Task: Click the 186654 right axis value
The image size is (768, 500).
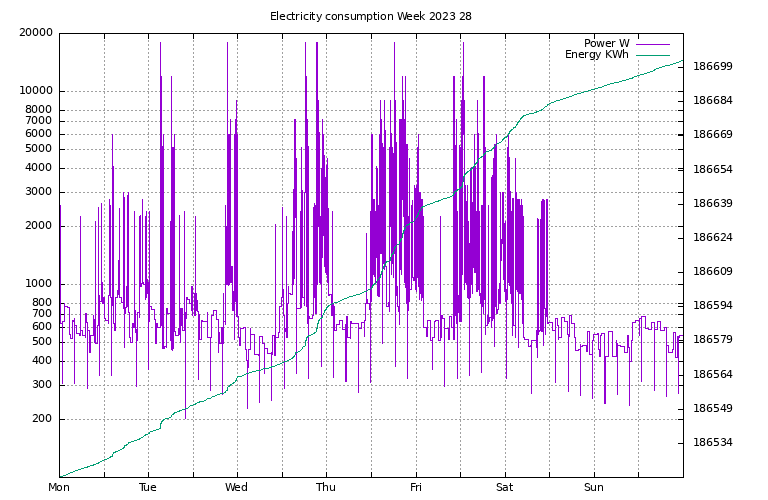Action: pos(713,169)
